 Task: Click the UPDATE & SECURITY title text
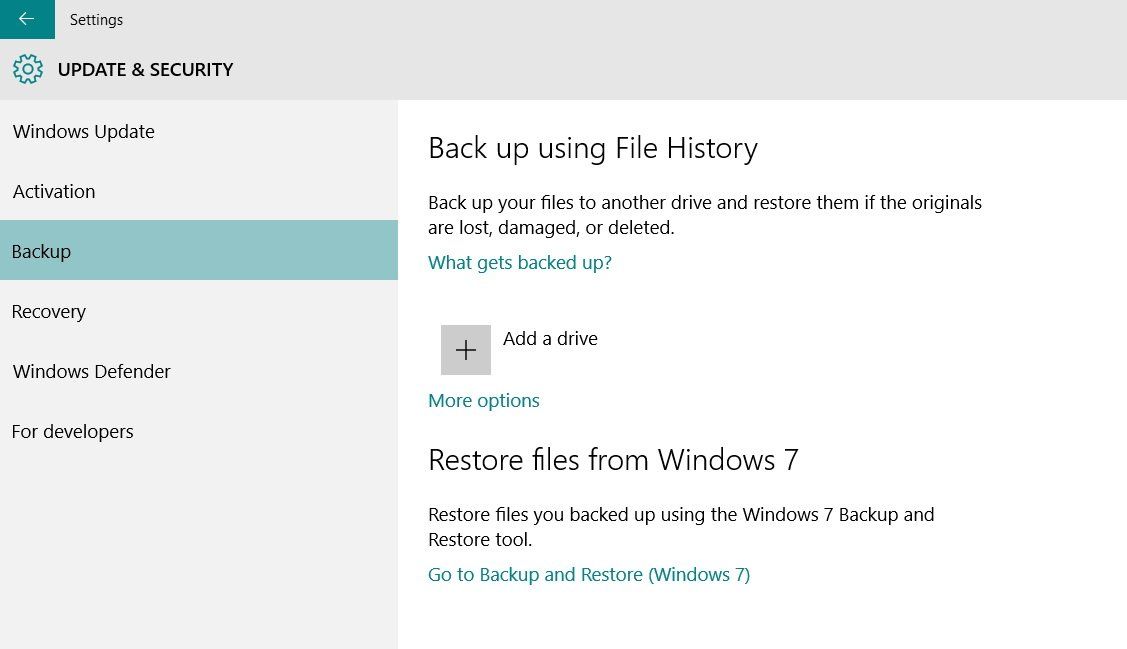click(x=145, y=70)
